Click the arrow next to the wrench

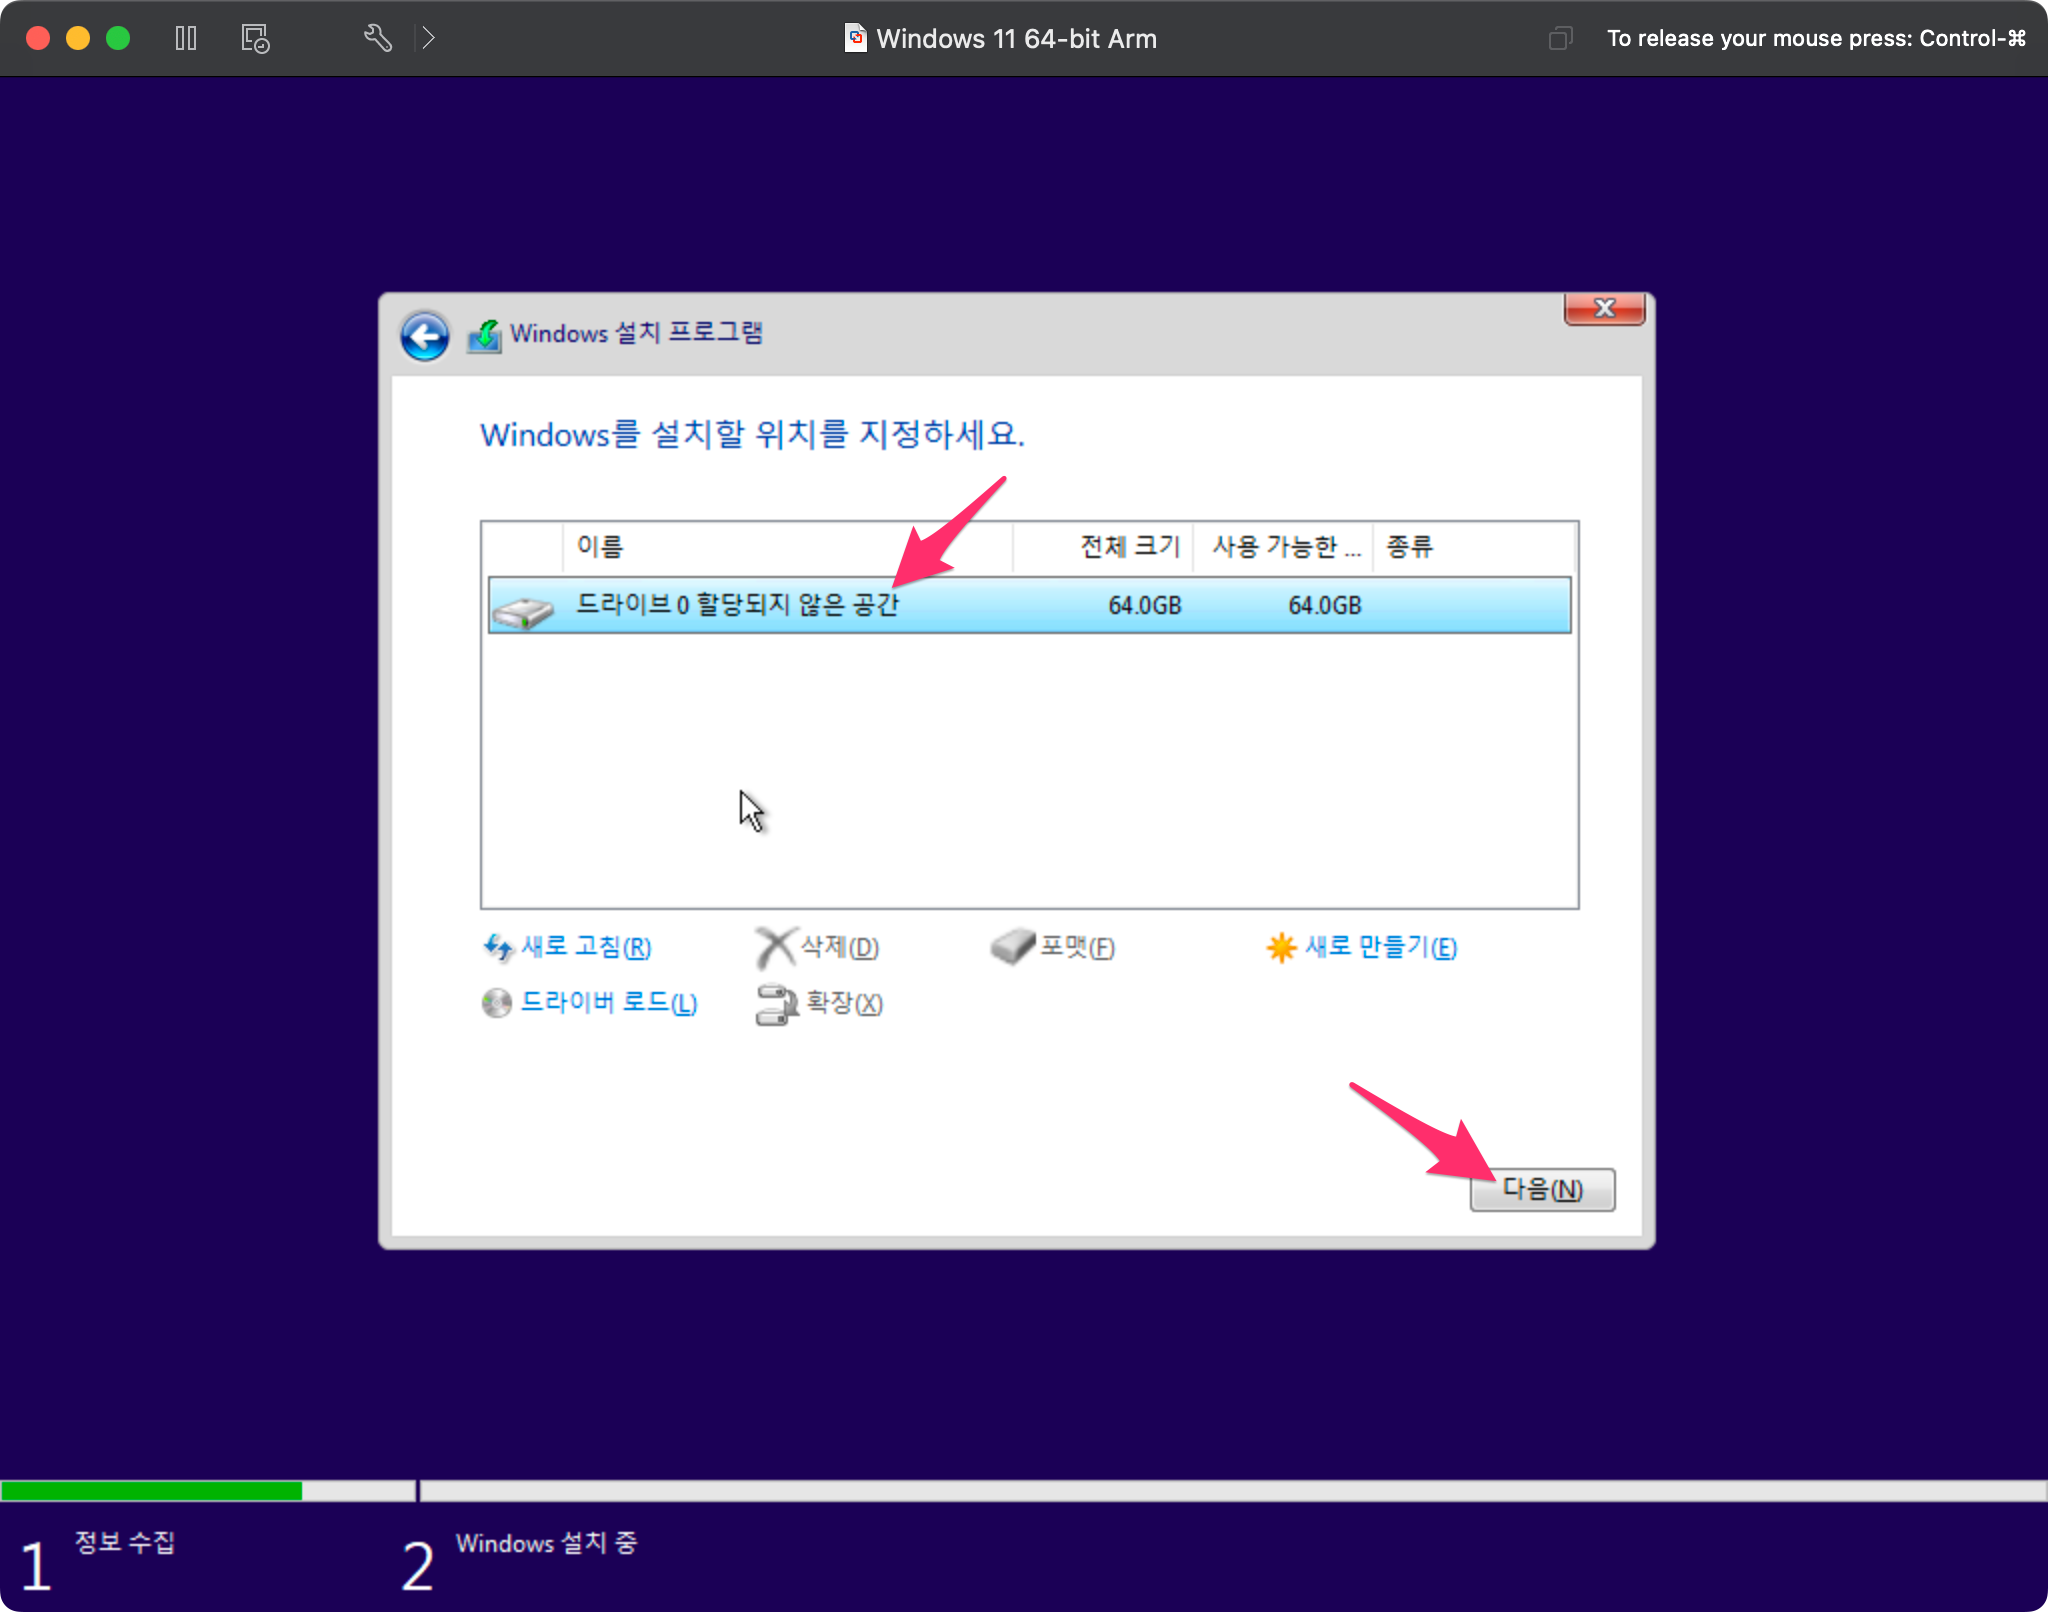click(x=429, y=39)
